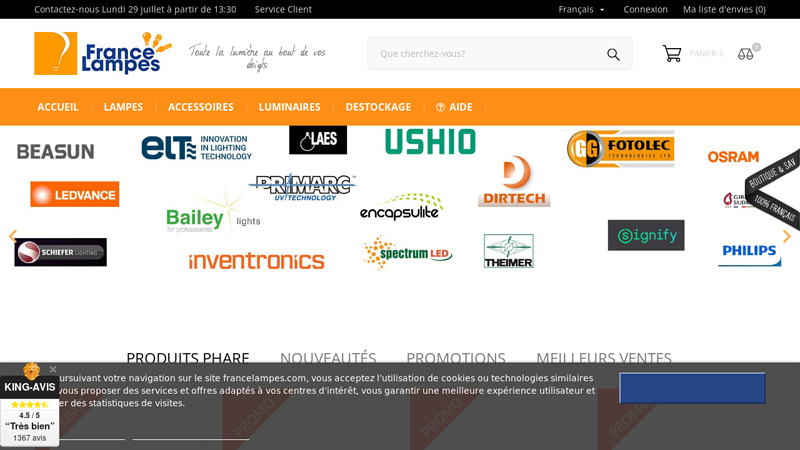The height and width of the screenshot is (450, 800).
Task: Select the PRODUITS PHARE tab
Action: 188,357
